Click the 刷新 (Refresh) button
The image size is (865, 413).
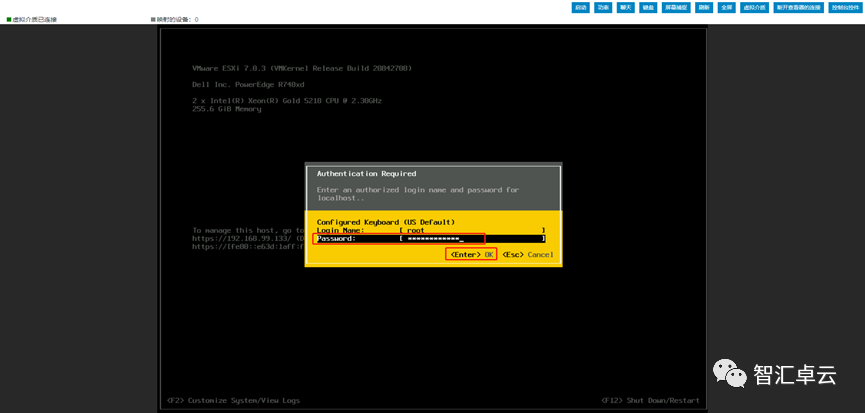click(x=703, y=8)
